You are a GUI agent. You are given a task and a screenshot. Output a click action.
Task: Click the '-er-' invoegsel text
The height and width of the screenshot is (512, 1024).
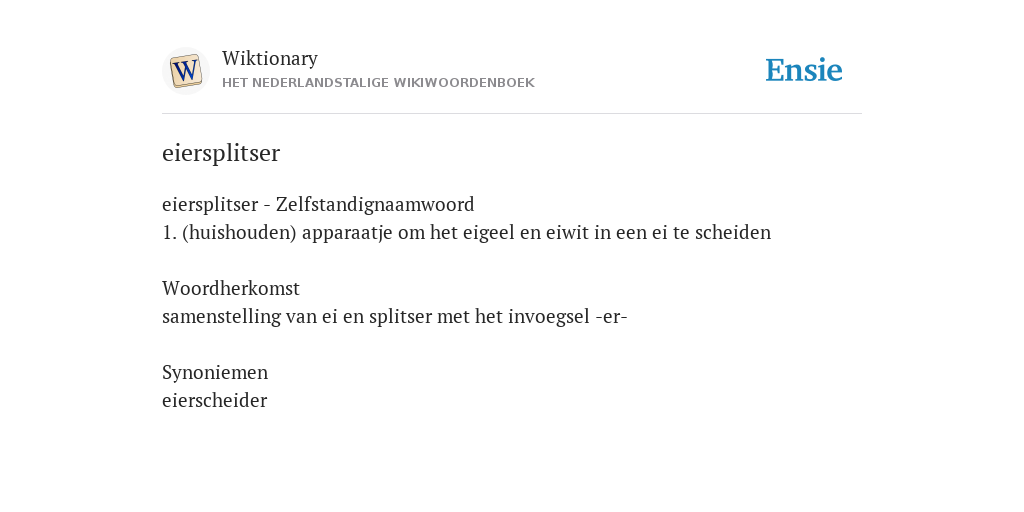[611, 317]
